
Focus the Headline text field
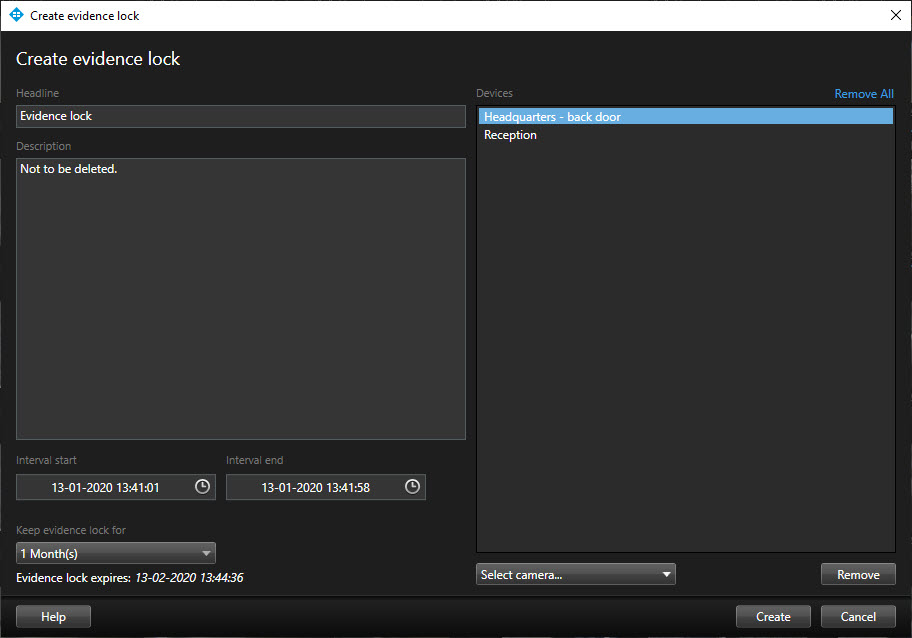pyautogui.click(x=241, y=116)
